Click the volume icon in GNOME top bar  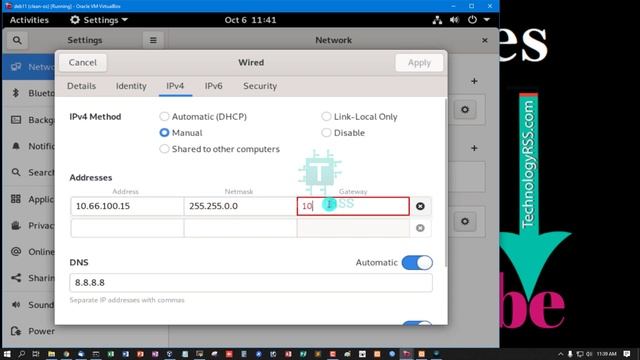coord(454,20)
